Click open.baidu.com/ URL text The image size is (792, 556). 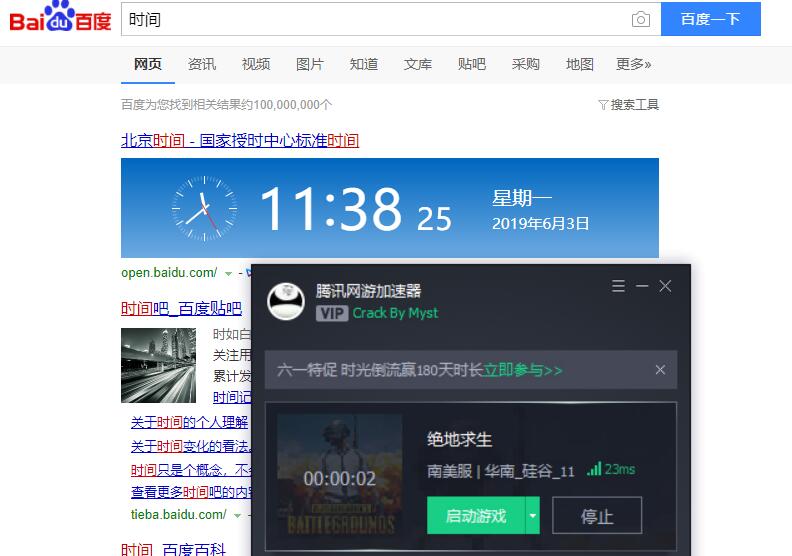[169, 273]
